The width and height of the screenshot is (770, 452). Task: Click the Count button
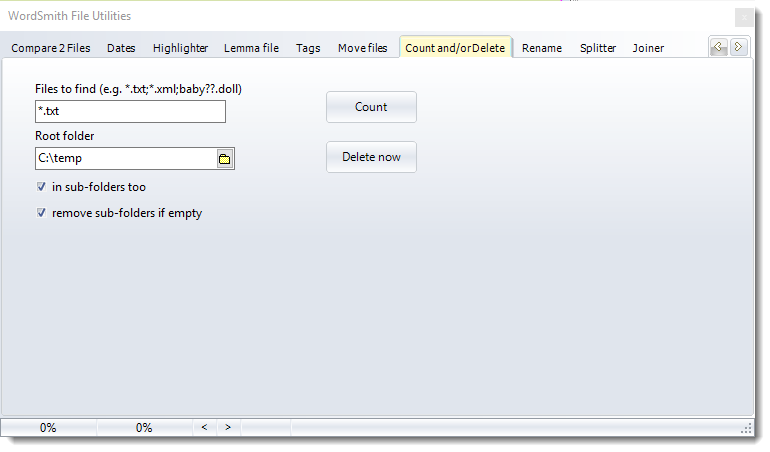pyautogui.click(x=371, y=107)
